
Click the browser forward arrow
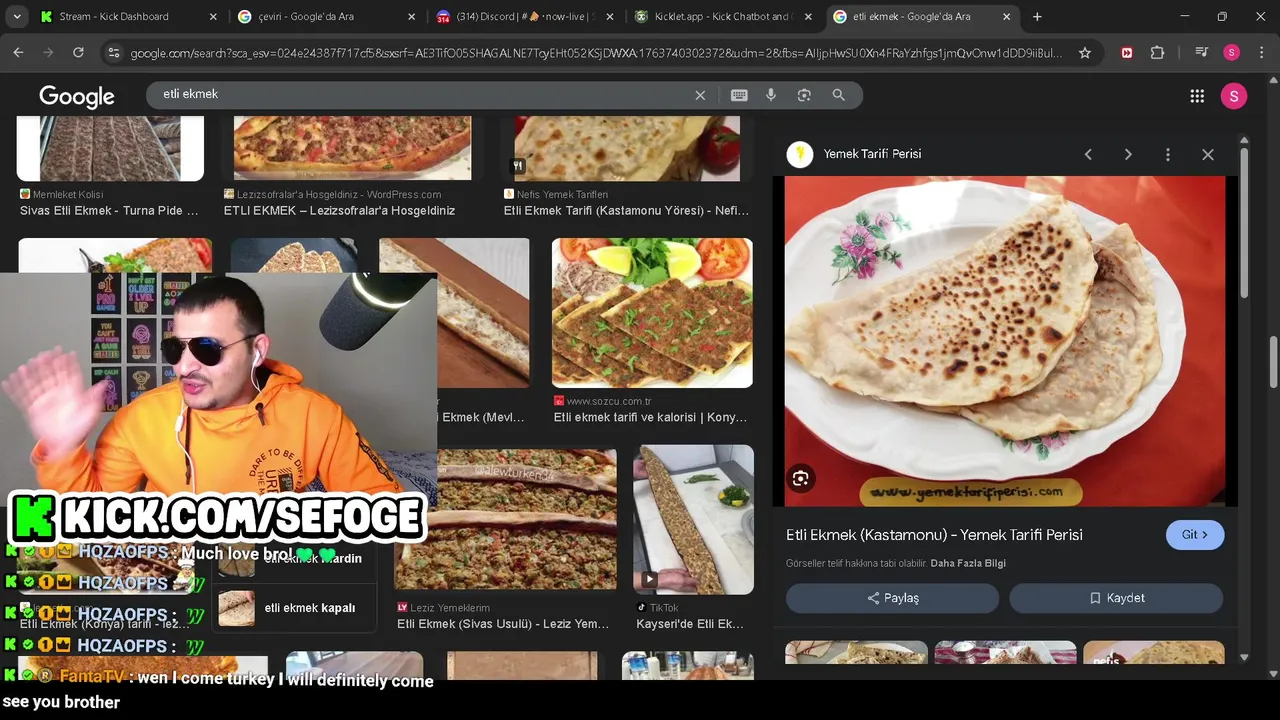[x=48, y=53]
